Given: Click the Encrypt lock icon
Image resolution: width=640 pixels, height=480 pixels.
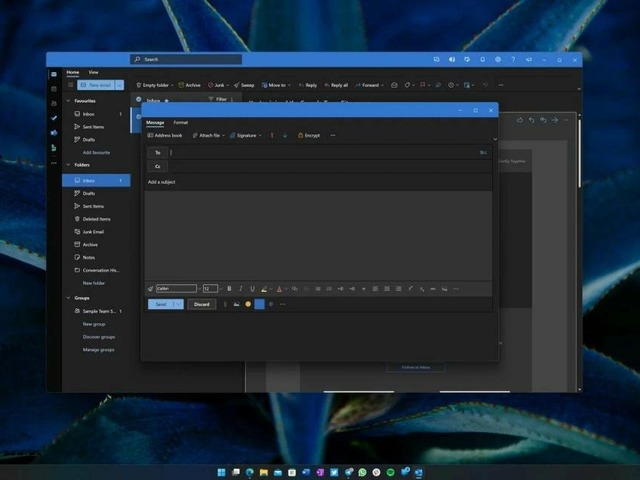Looking at the screenshot, I should (x=300, y=135).
